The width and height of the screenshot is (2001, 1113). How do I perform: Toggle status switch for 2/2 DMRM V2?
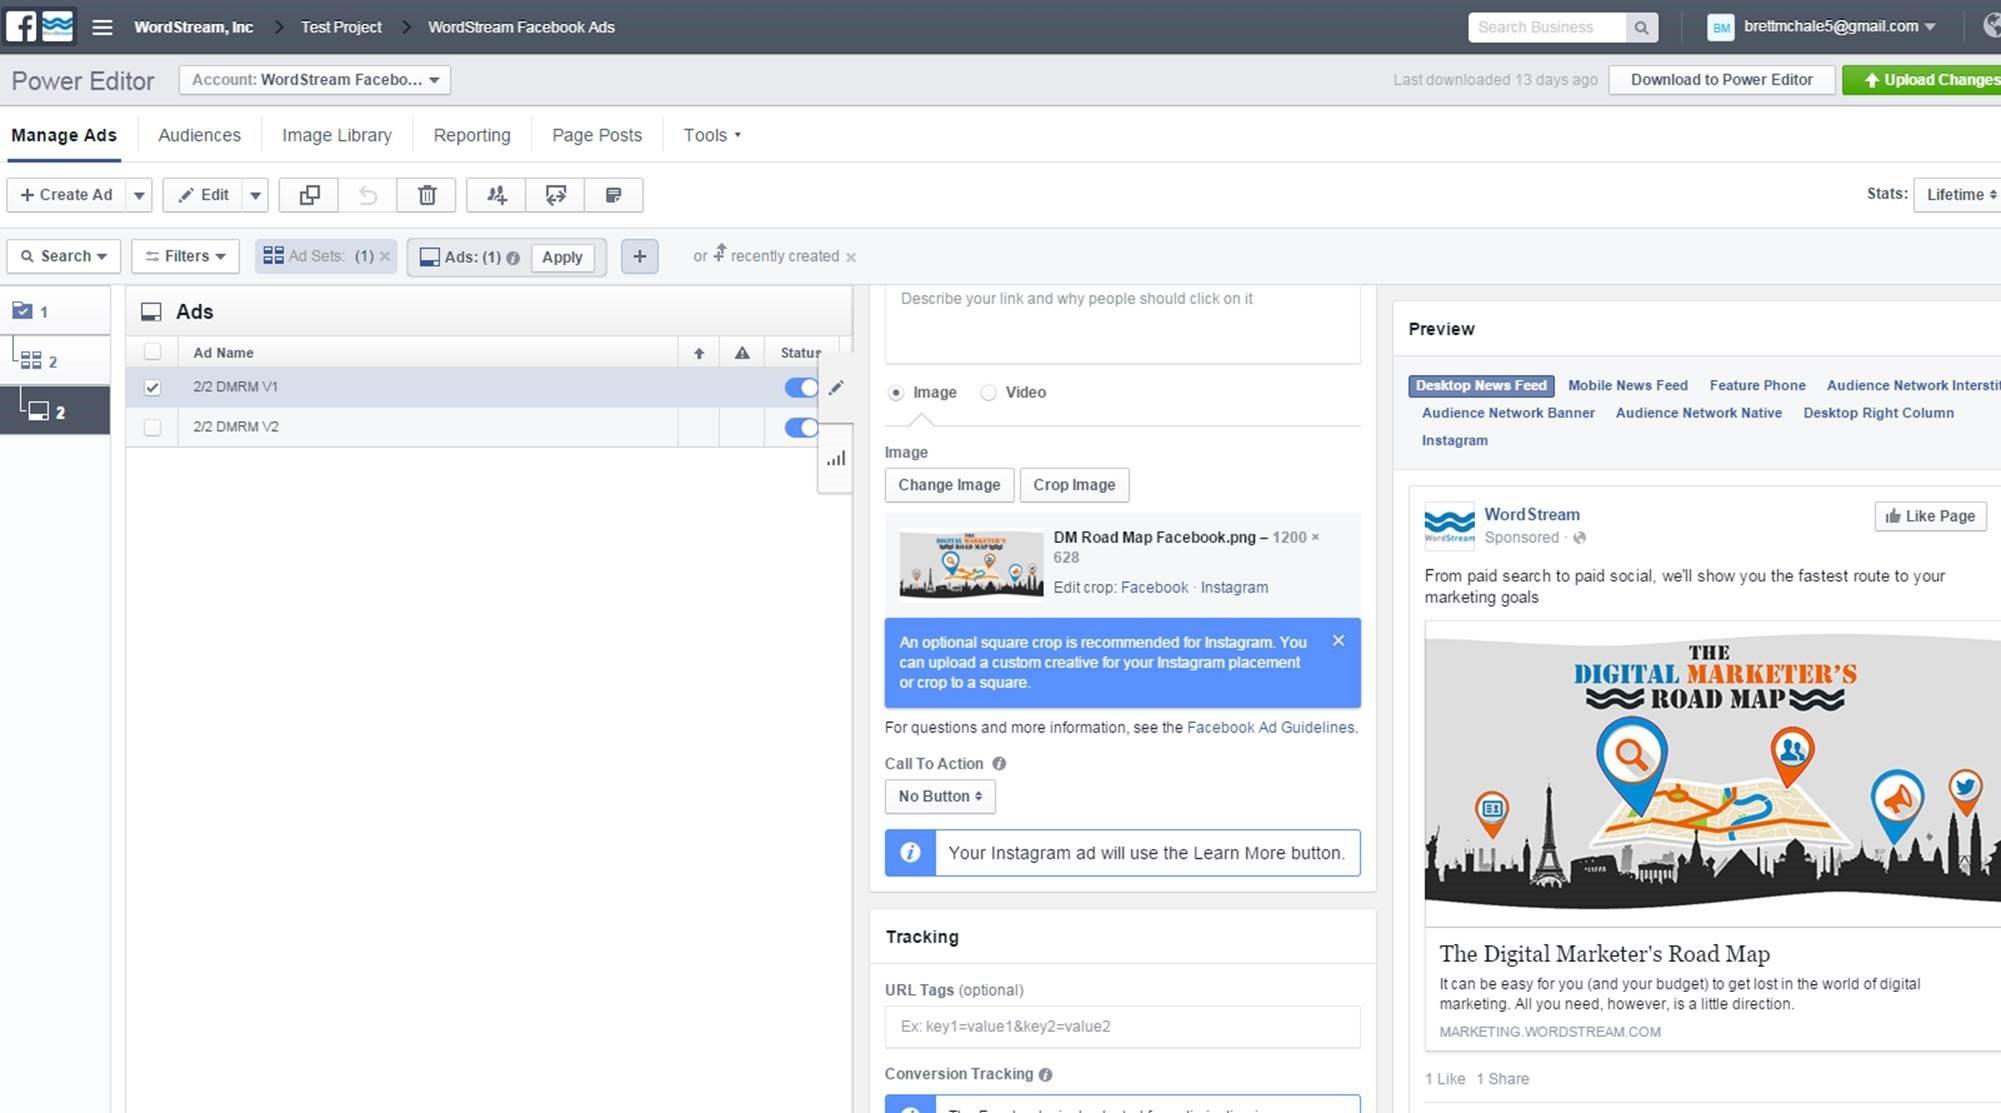pos(801,428)
